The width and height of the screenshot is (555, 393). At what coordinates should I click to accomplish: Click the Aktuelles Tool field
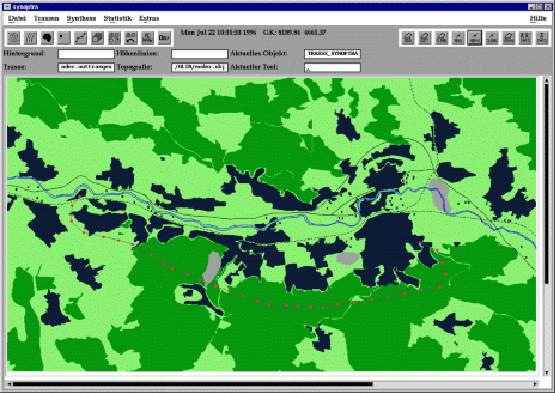click(x=332, y=67)
